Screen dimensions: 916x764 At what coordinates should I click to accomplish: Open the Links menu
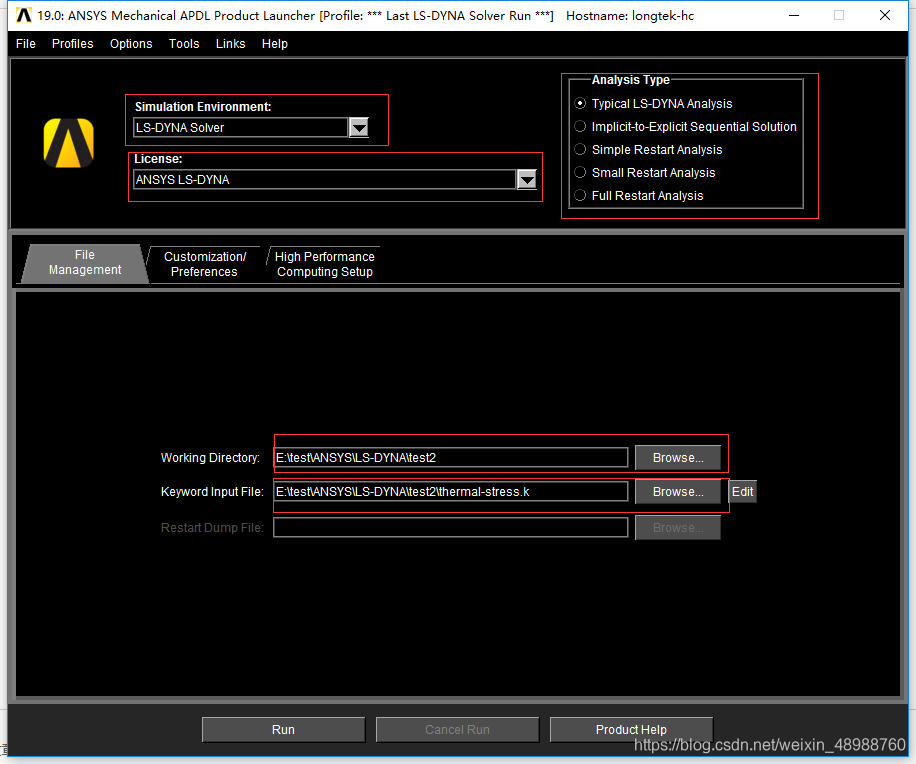pos(230,44)
